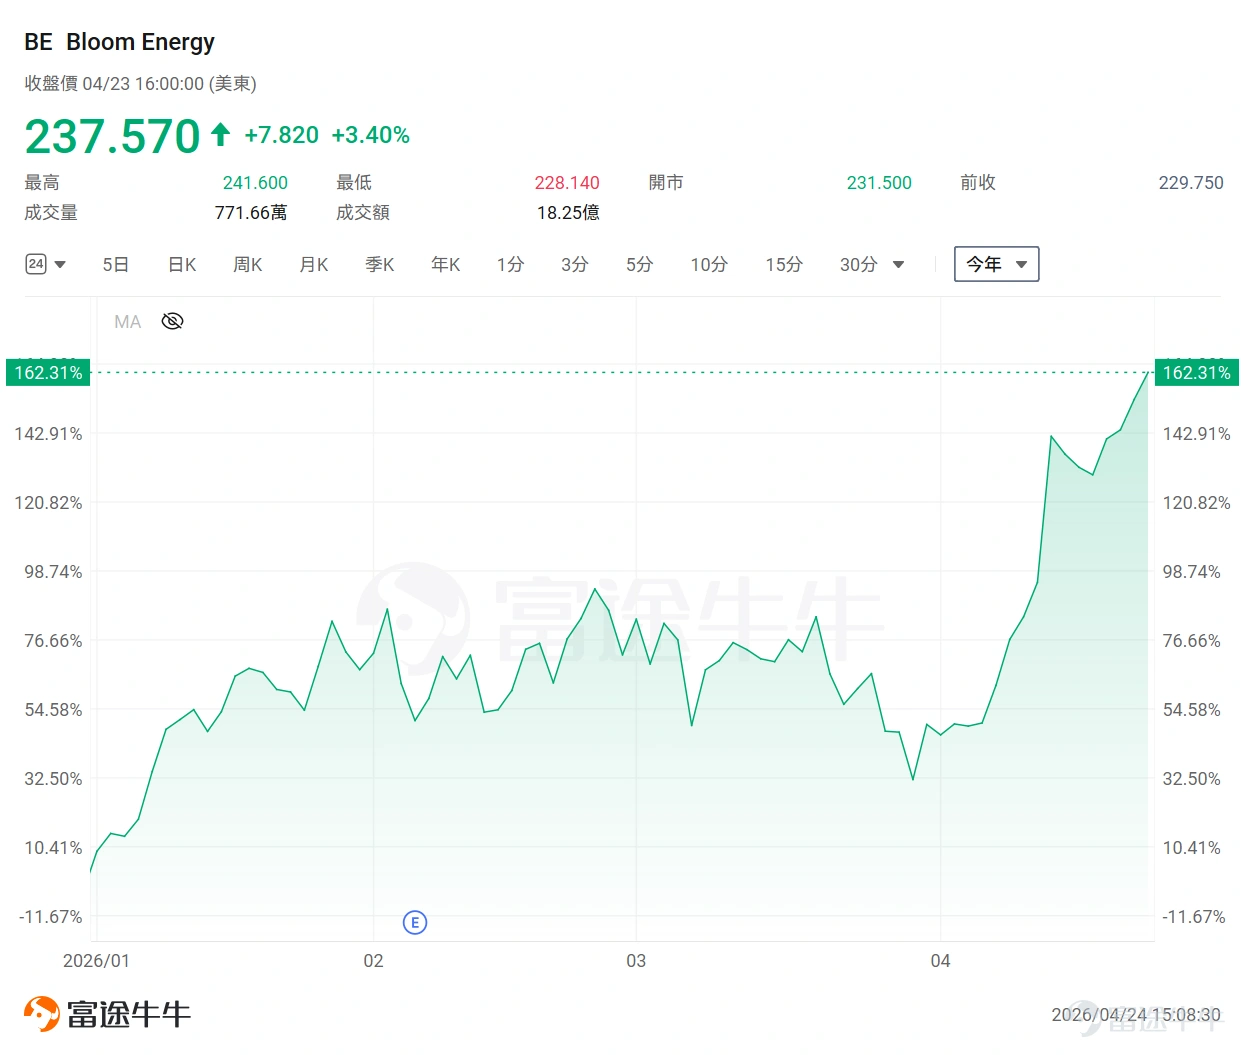
Task: Click the earnings E marker on the chart
Action: click(x=415, y=922)
